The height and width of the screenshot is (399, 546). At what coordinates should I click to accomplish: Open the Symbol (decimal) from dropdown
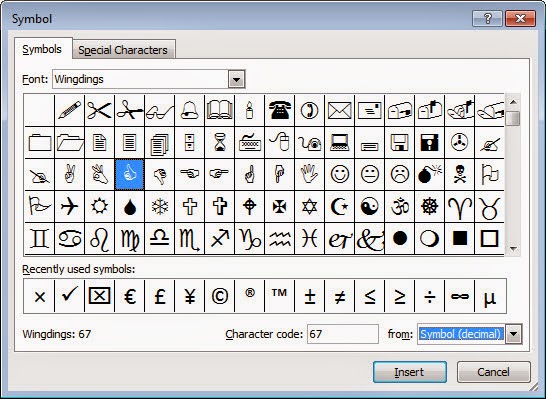[x=514, y=334]
